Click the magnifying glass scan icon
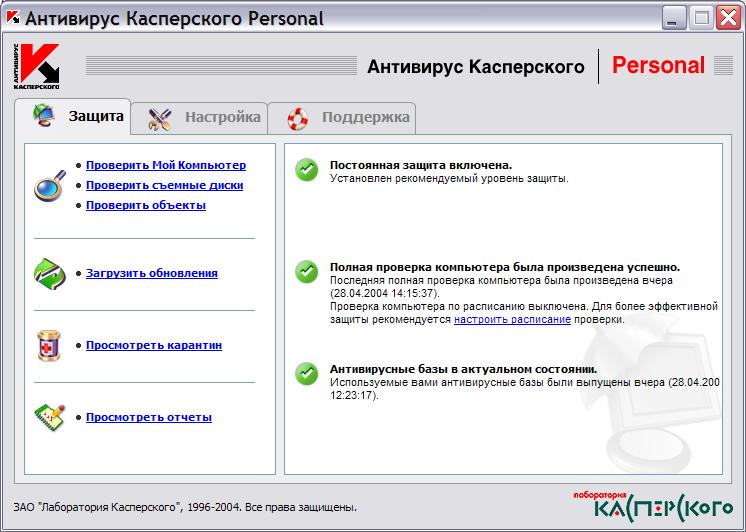Viewport: 746px width, 532px height. tap(50, 185)
